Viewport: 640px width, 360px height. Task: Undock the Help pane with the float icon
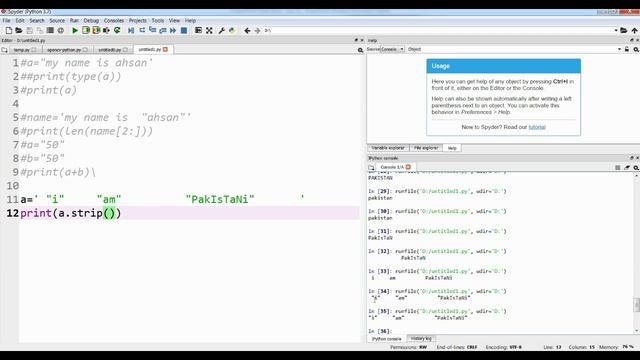tap(632, 40)
